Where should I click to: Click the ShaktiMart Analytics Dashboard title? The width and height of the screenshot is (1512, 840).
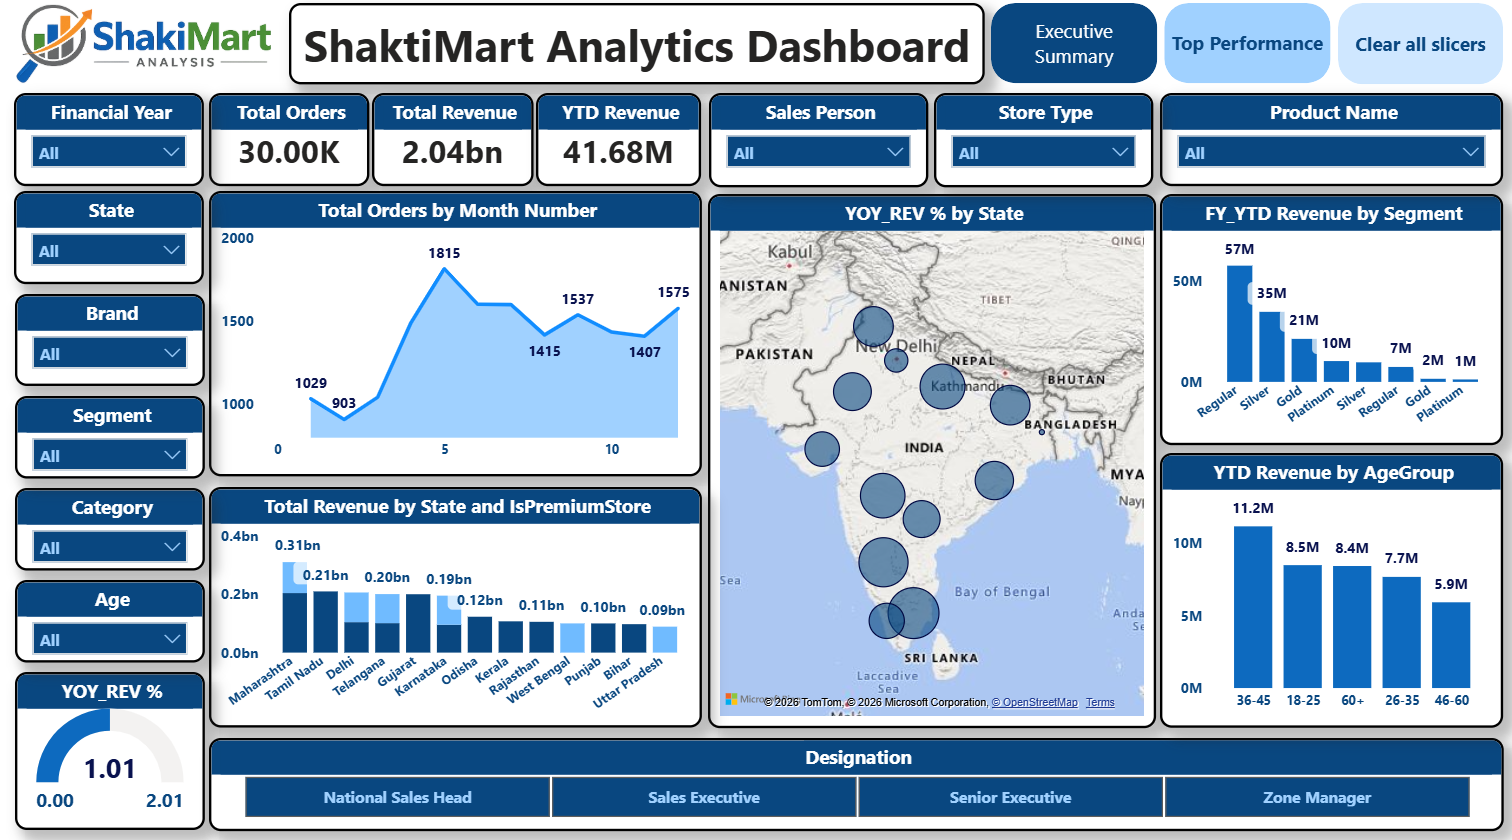coord(637,46)
